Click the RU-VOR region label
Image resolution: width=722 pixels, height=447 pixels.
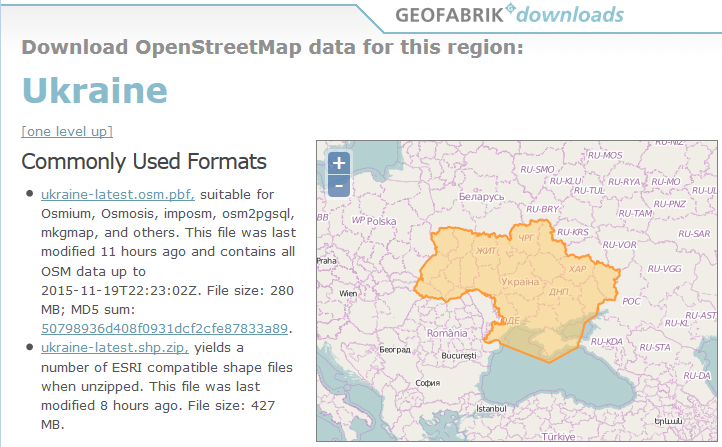point(621,245)
